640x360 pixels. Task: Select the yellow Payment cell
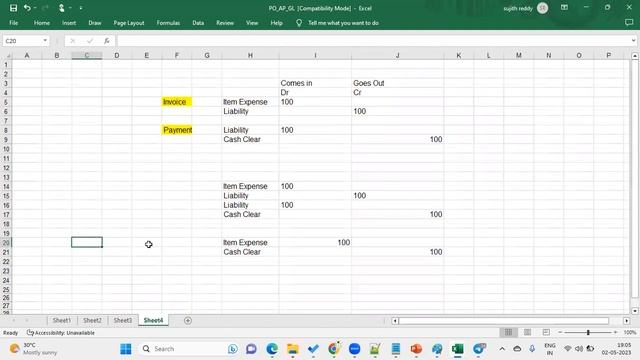(x=176, y=130)
